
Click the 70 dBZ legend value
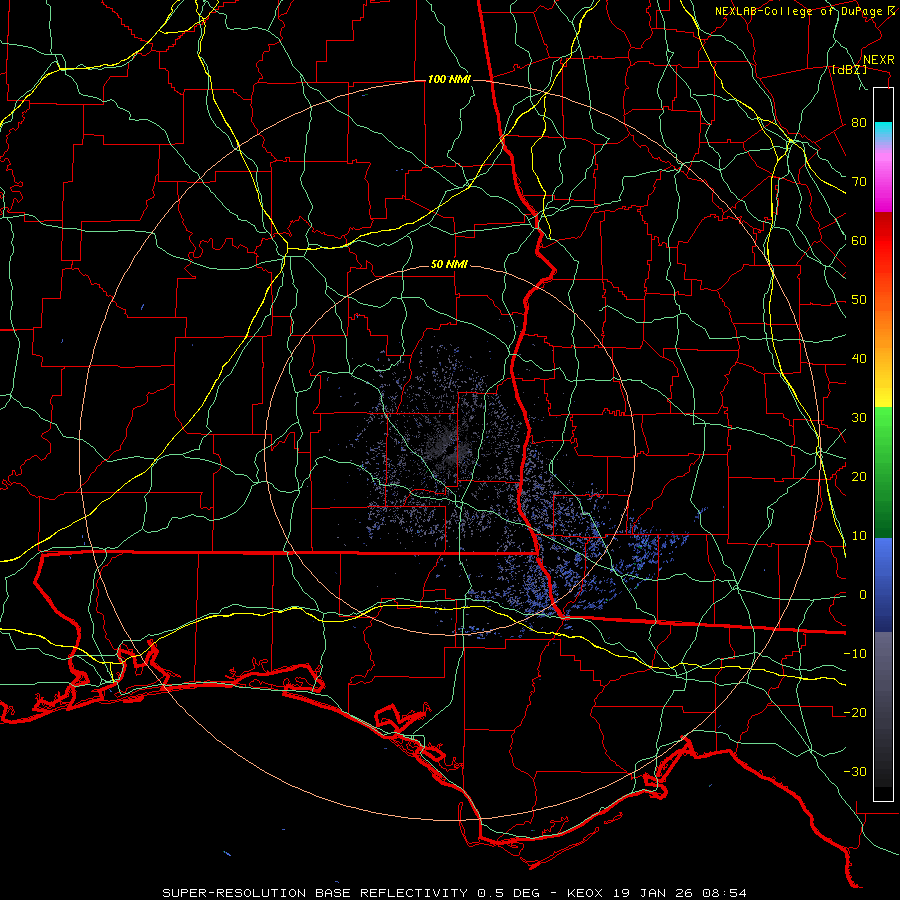(x=859, y=181)
